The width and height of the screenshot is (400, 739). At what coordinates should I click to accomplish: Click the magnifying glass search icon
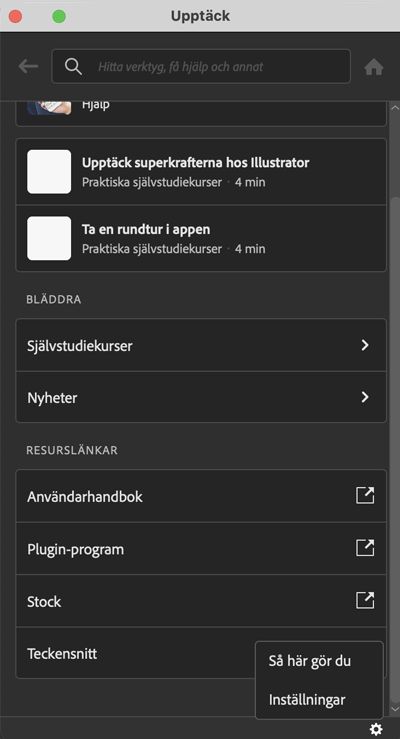coord(73,66)
